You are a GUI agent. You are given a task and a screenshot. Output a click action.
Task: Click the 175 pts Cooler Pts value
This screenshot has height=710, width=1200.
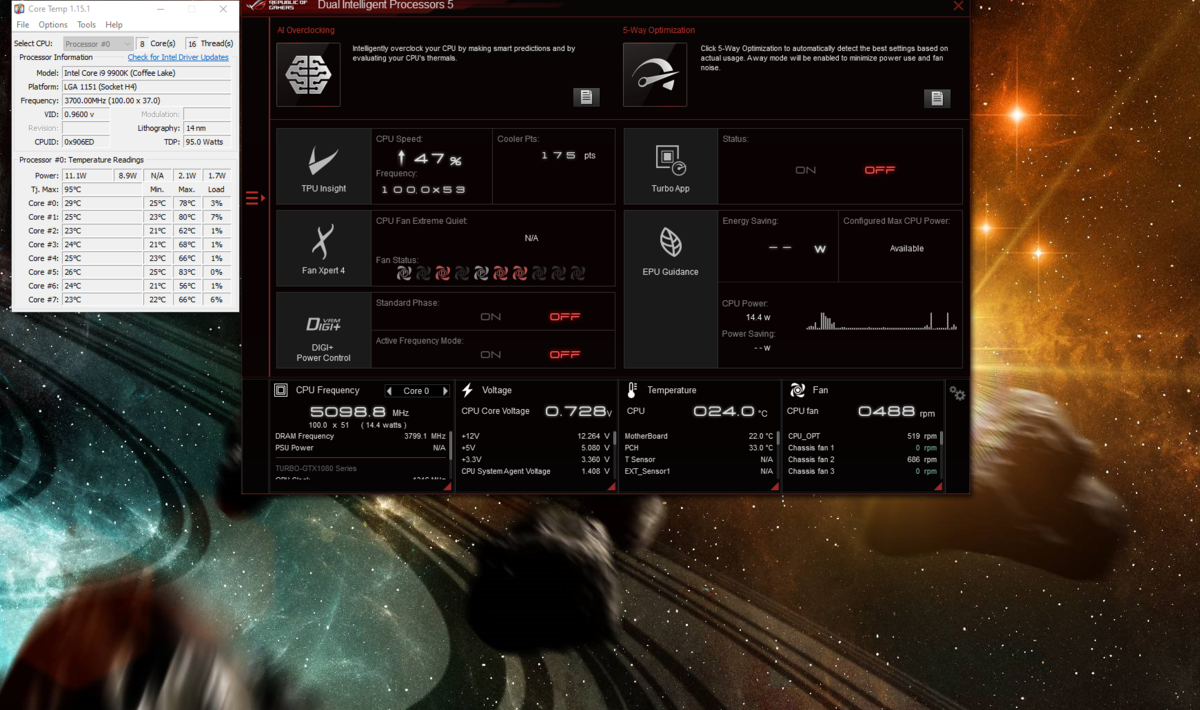[568, 156]
